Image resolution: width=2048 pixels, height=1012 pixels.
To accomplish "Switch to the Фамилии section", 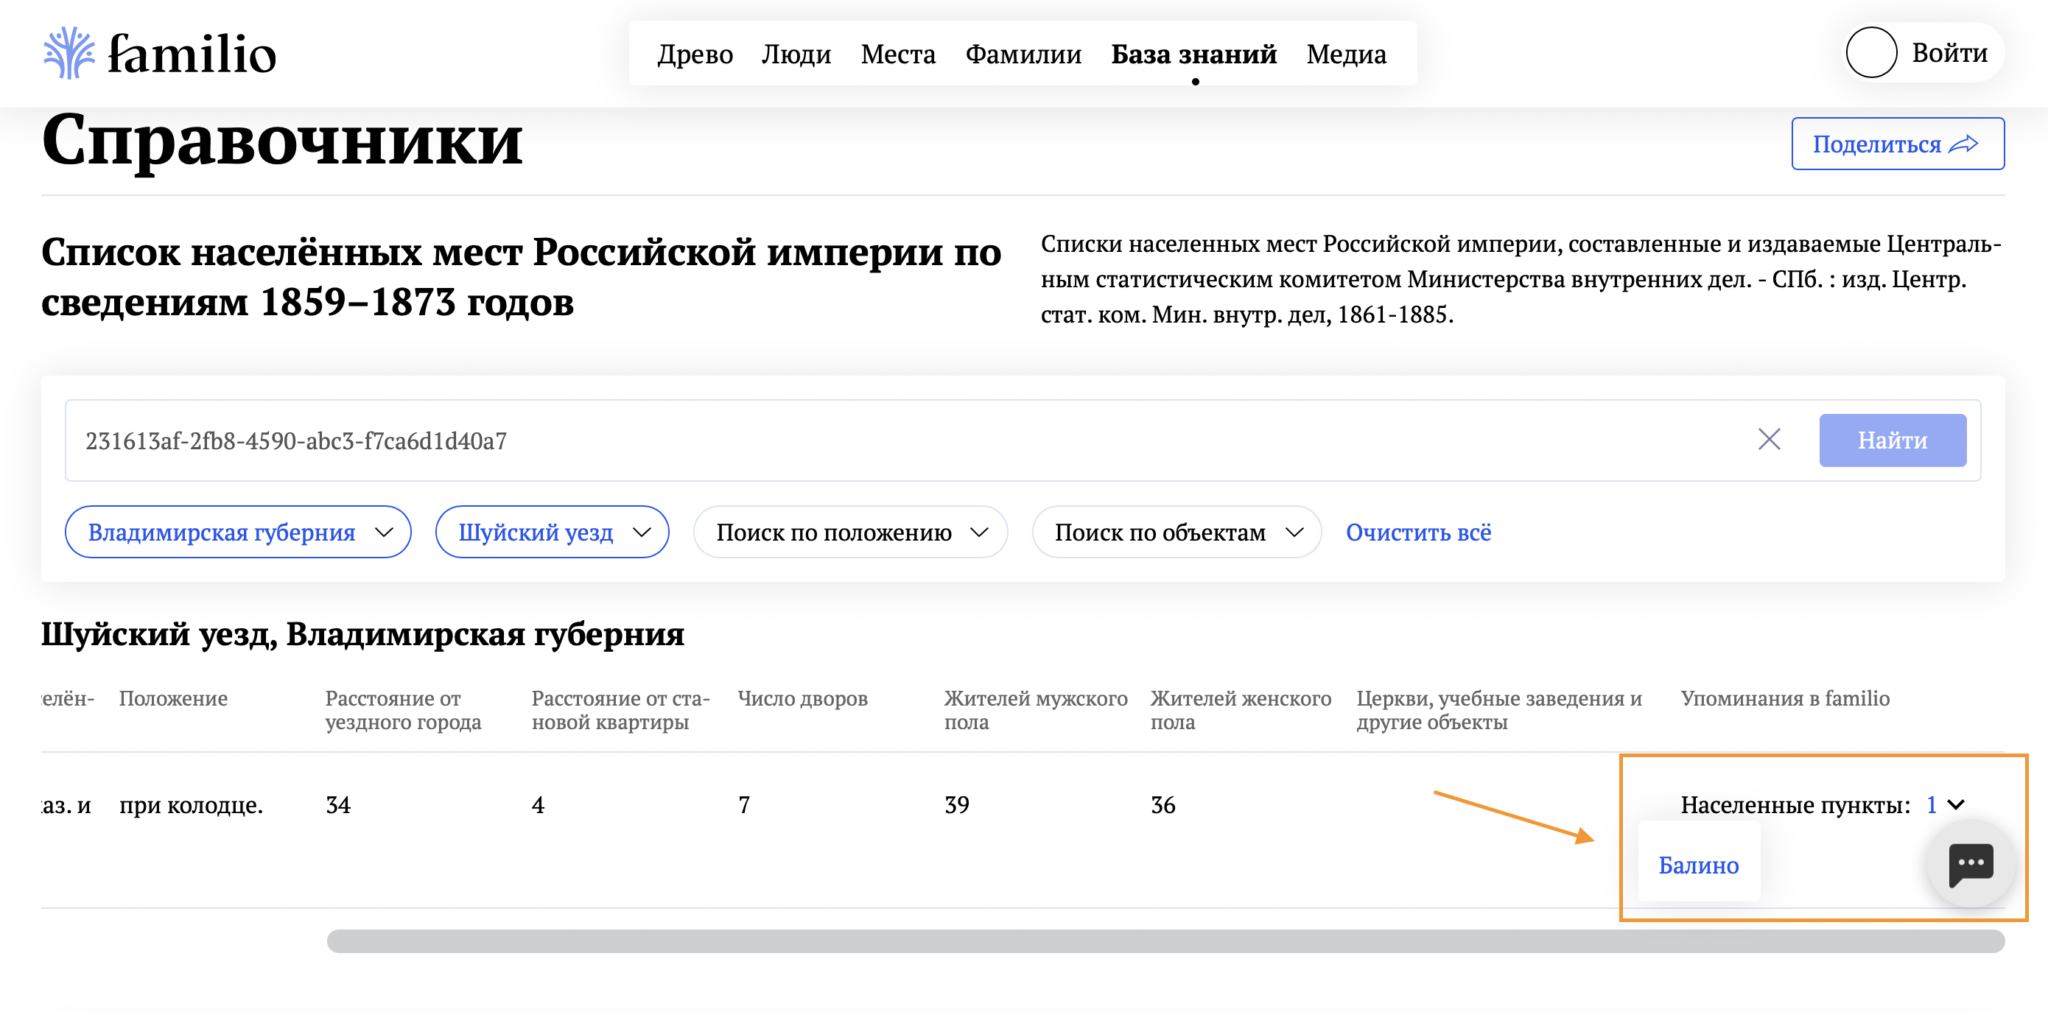I will point(1023,54).
